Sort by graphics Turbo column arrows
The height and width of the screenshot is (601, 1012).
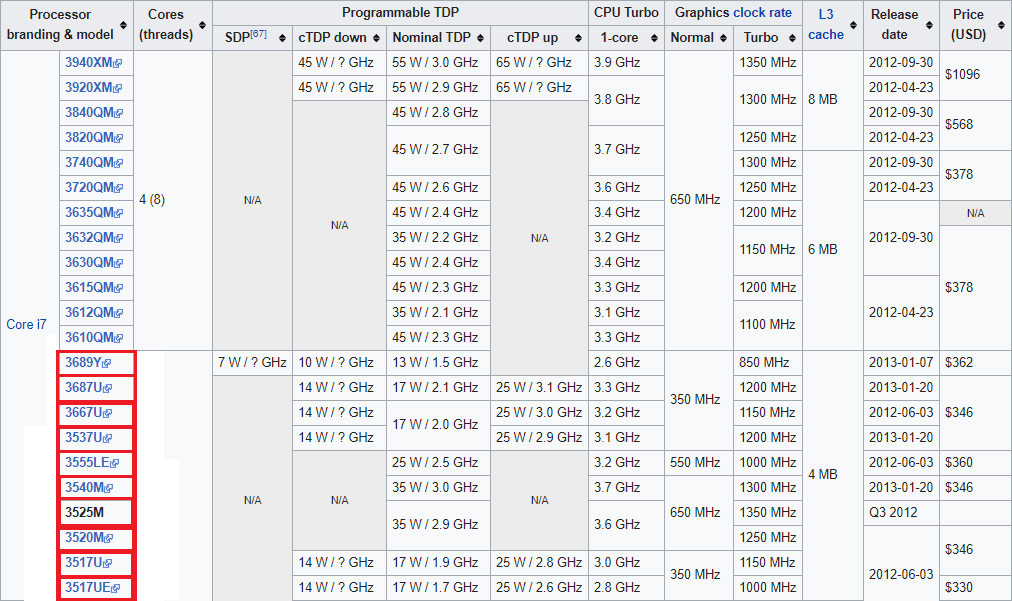coord(792,38)
